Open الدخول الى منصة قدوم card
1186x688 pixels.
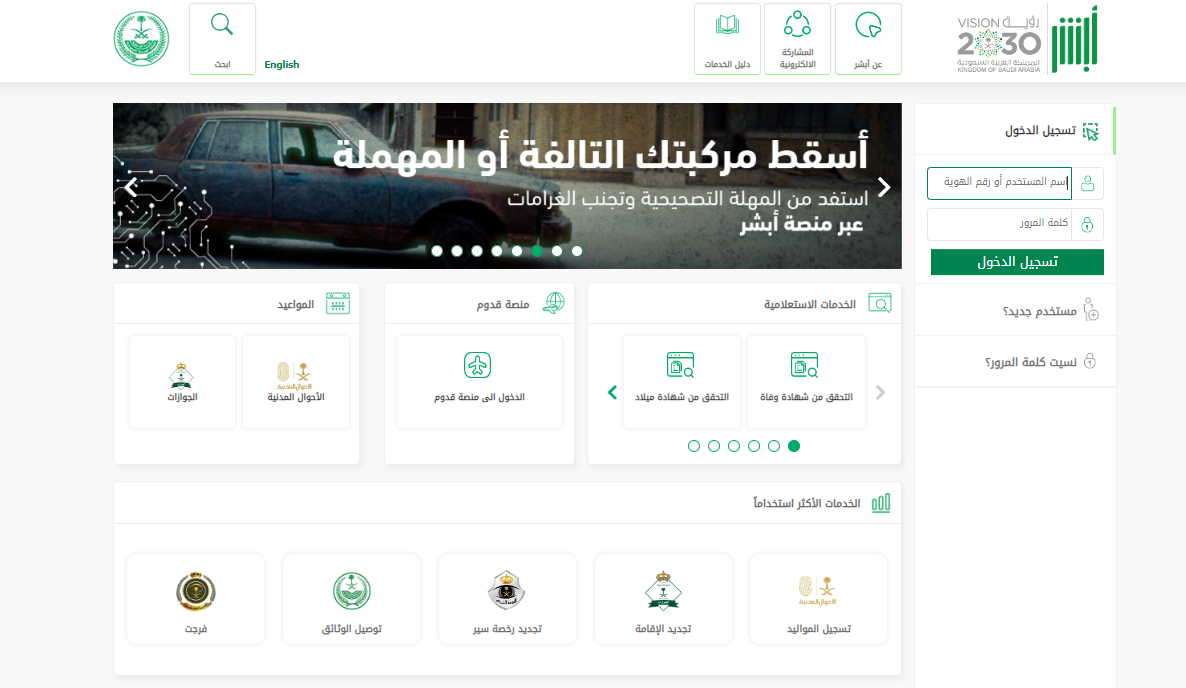tap(480, 382)
